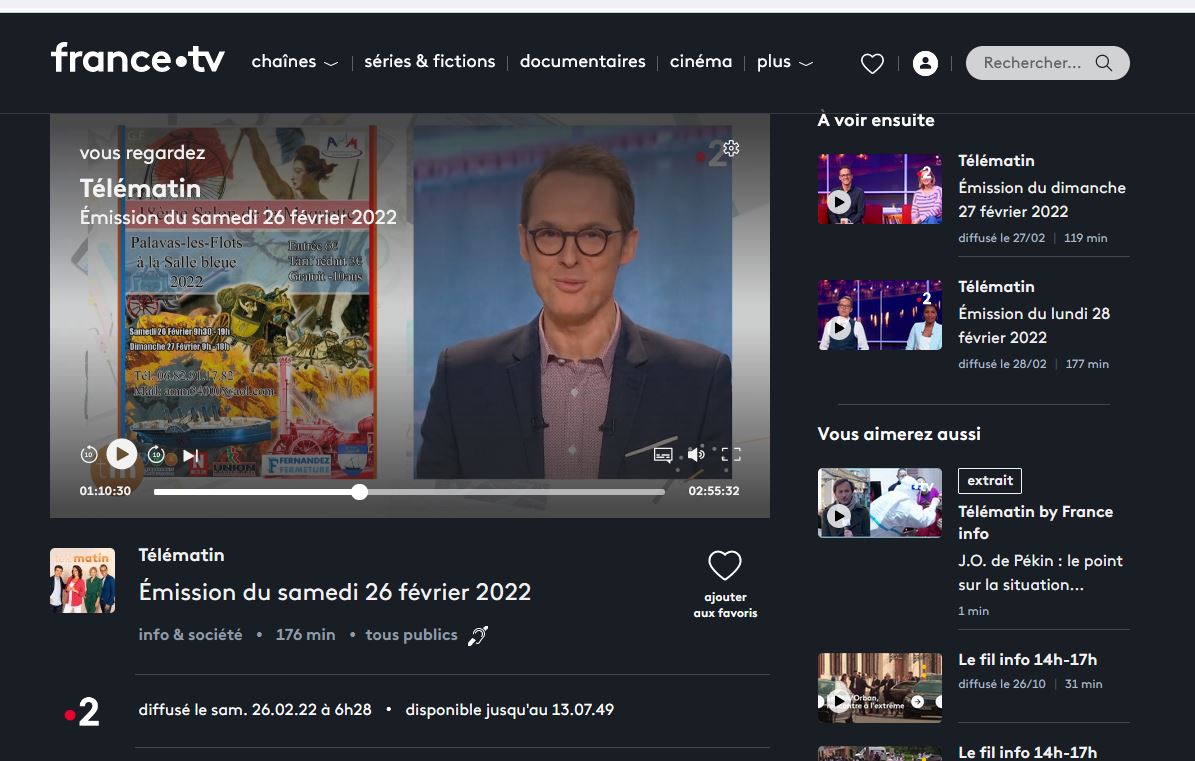Click the France 2 channel logo
1195x761 pixels.
coord(82,712)
